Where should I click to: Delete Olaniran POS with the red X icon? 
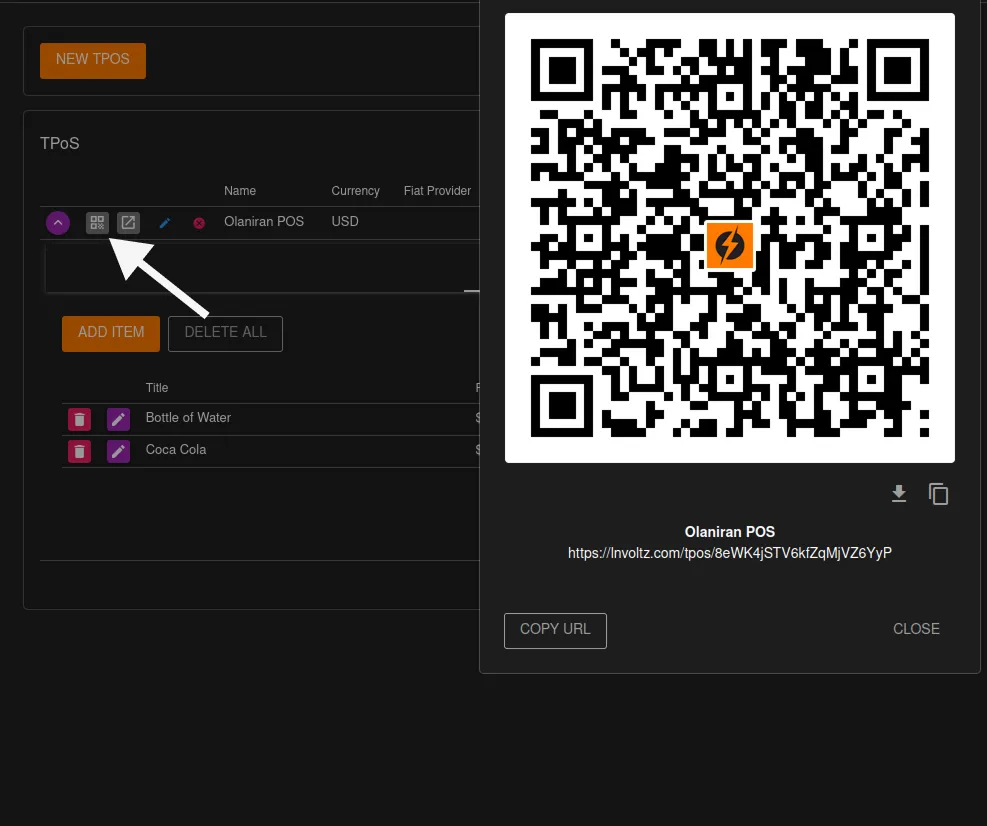pos(199,222)
